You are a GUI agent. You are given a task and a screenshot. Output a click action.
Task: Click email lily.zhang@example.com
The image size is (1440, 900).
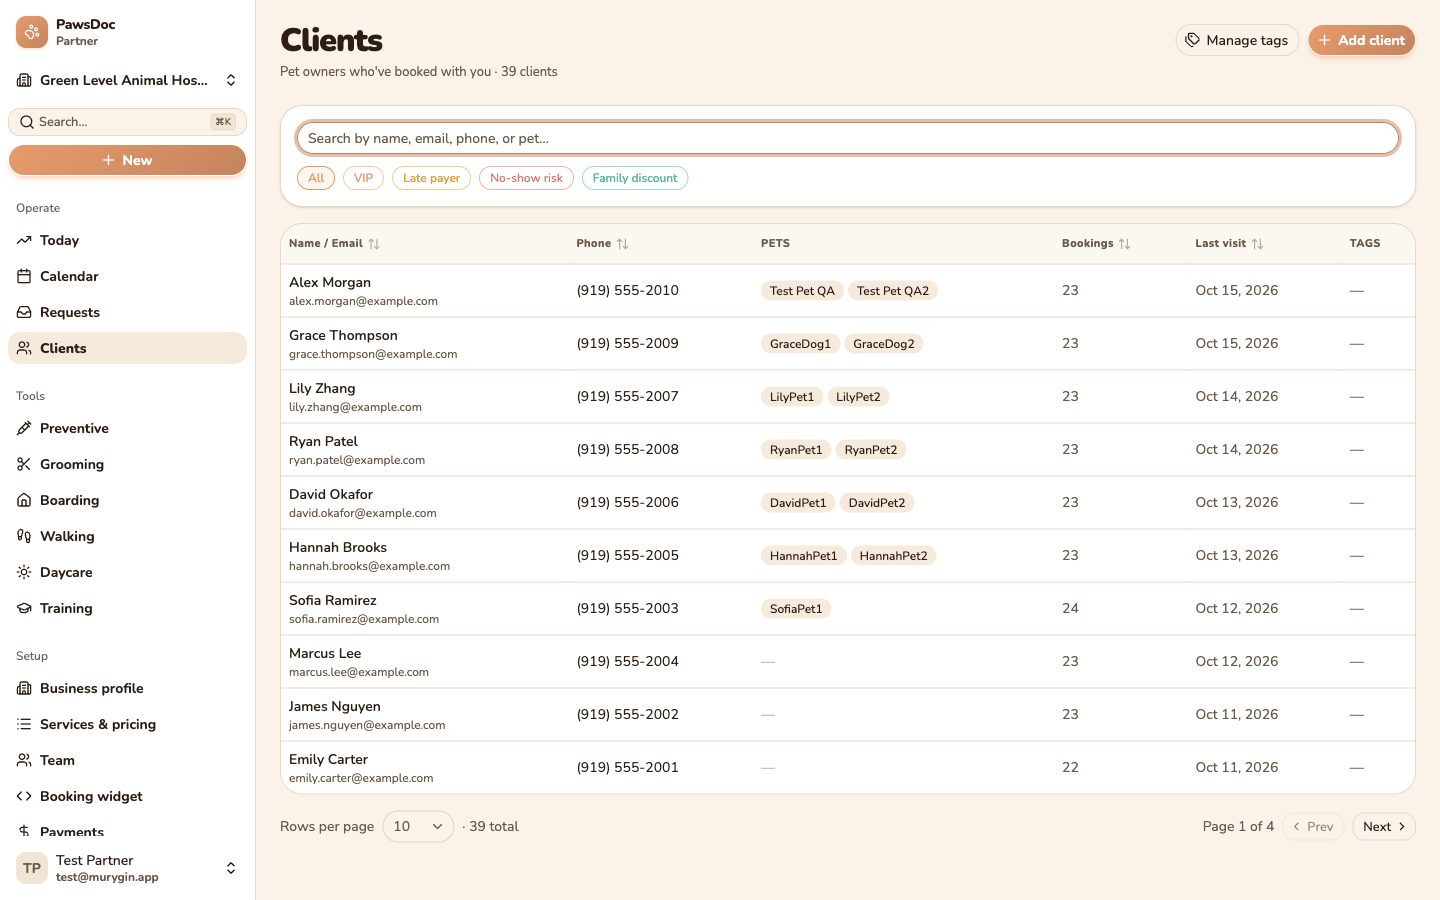coord(355,407)
